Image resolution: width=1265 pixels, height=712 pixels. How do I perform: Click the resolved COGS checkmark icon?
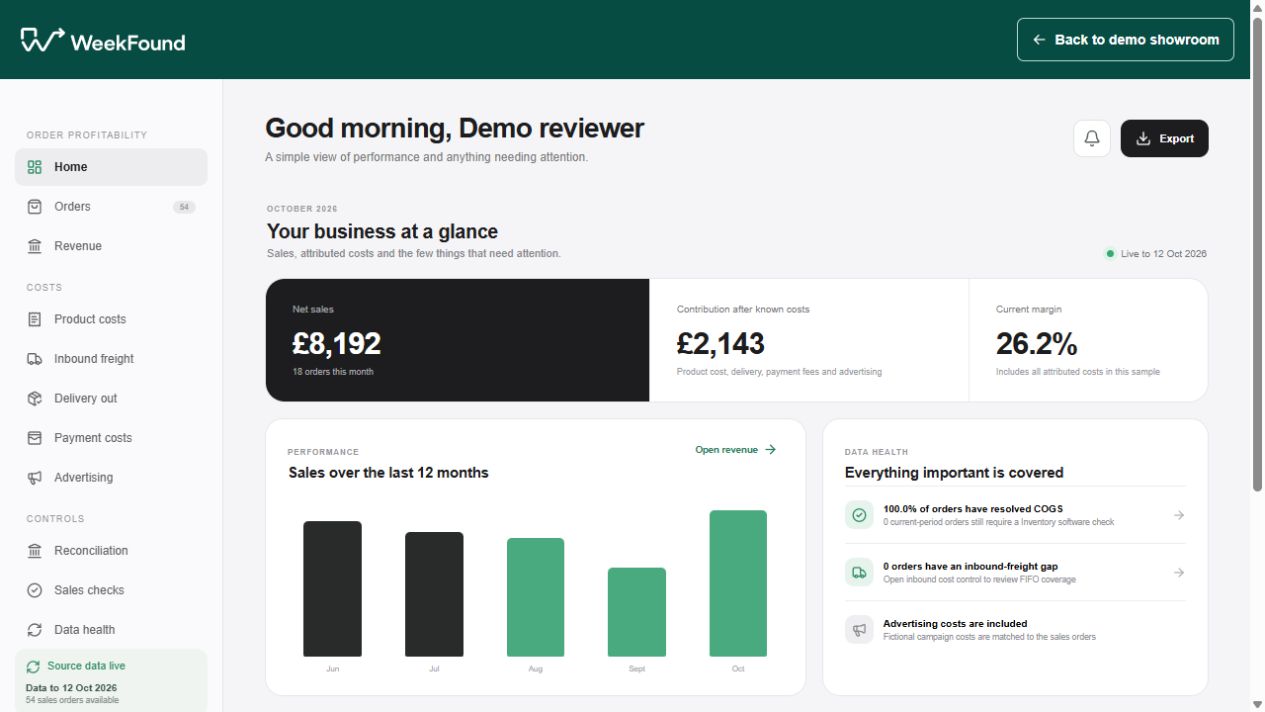[x=859, y=515]
